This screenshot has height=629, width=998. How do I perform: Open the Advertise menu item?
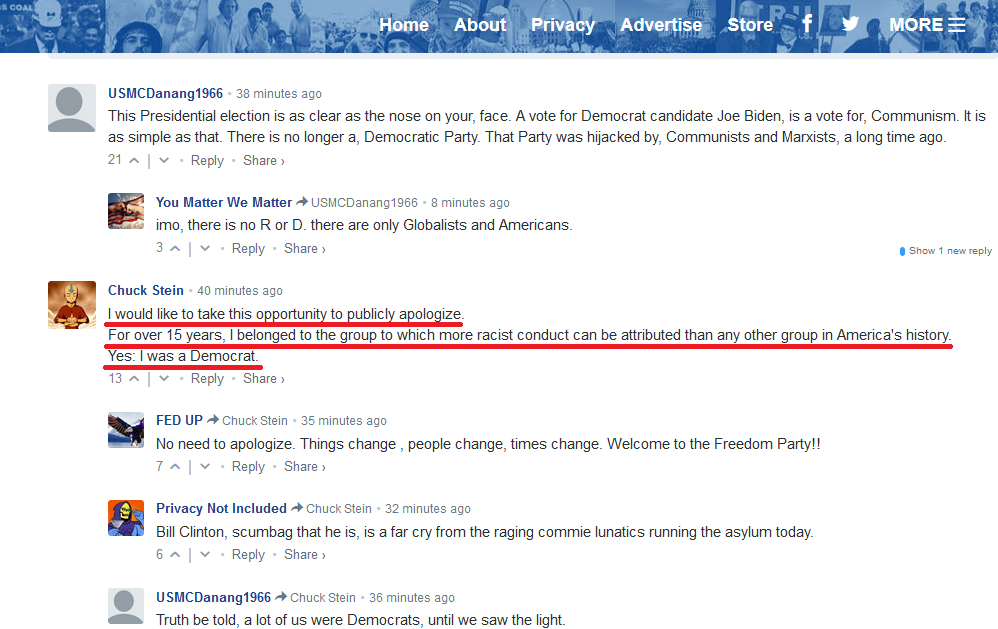(661, 25)
